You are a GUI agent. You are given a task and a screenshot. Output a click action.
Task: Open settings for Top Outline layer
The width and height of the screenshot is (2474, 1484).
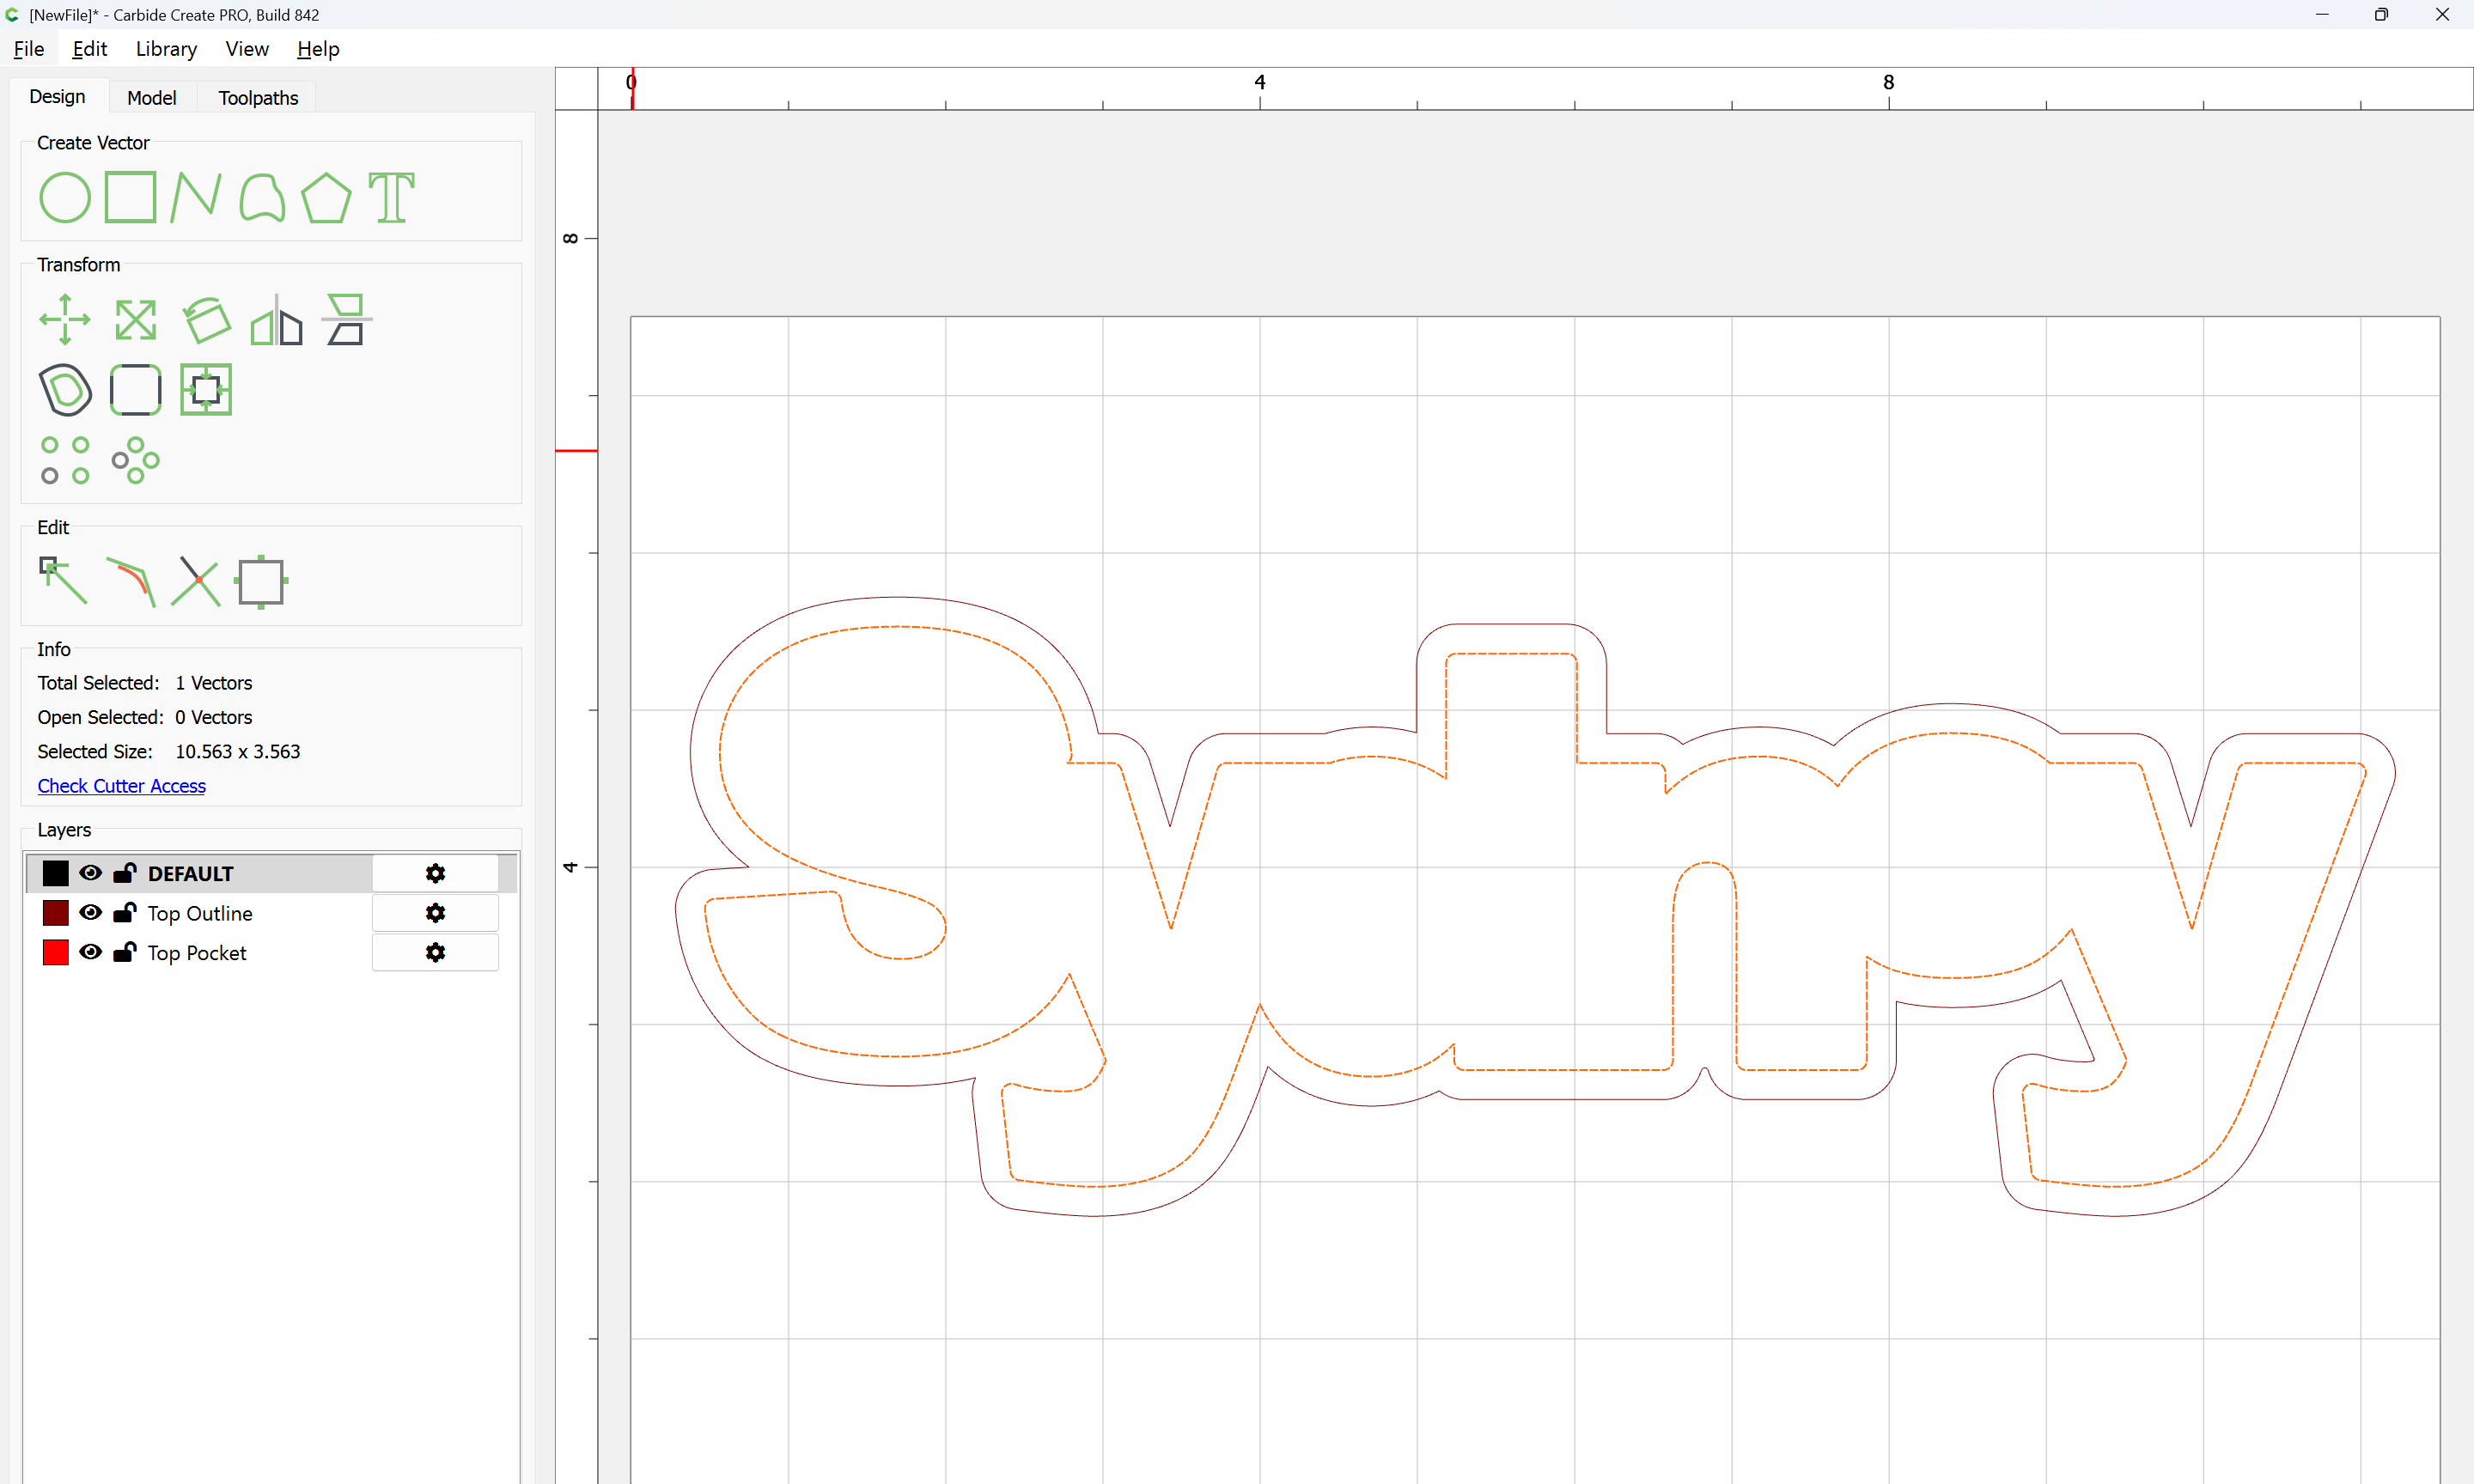435,913
